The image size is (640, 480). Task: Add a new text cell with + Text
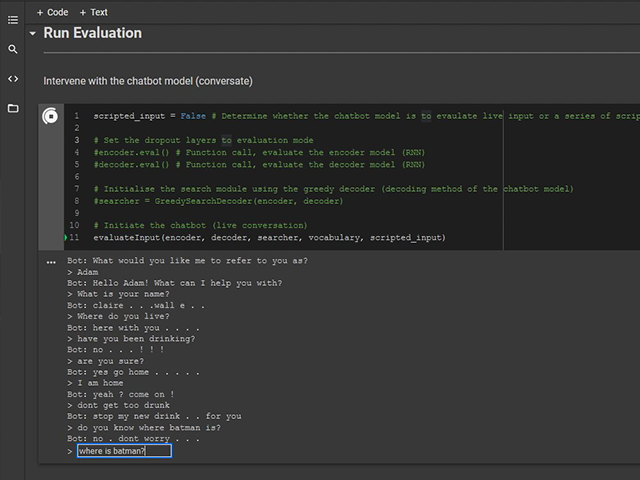tap(94, 12)
